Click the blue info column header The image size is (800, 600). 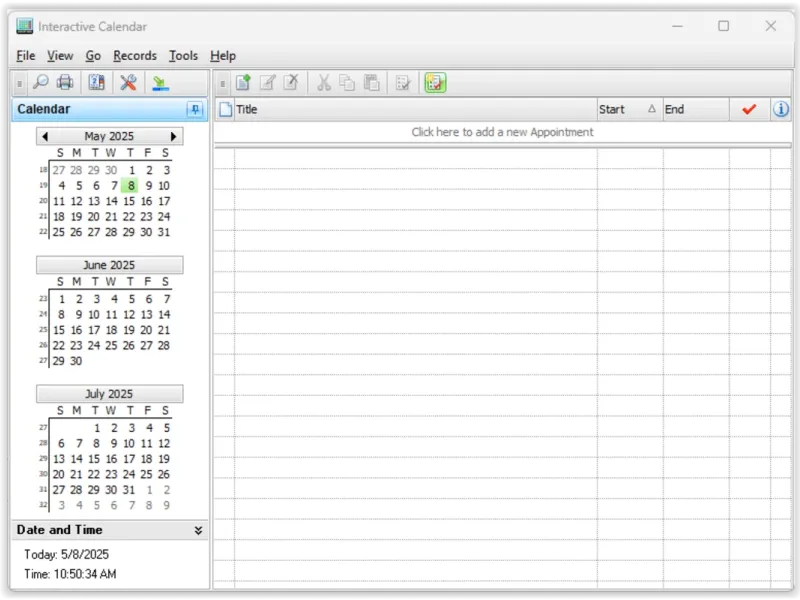(781, 109)
